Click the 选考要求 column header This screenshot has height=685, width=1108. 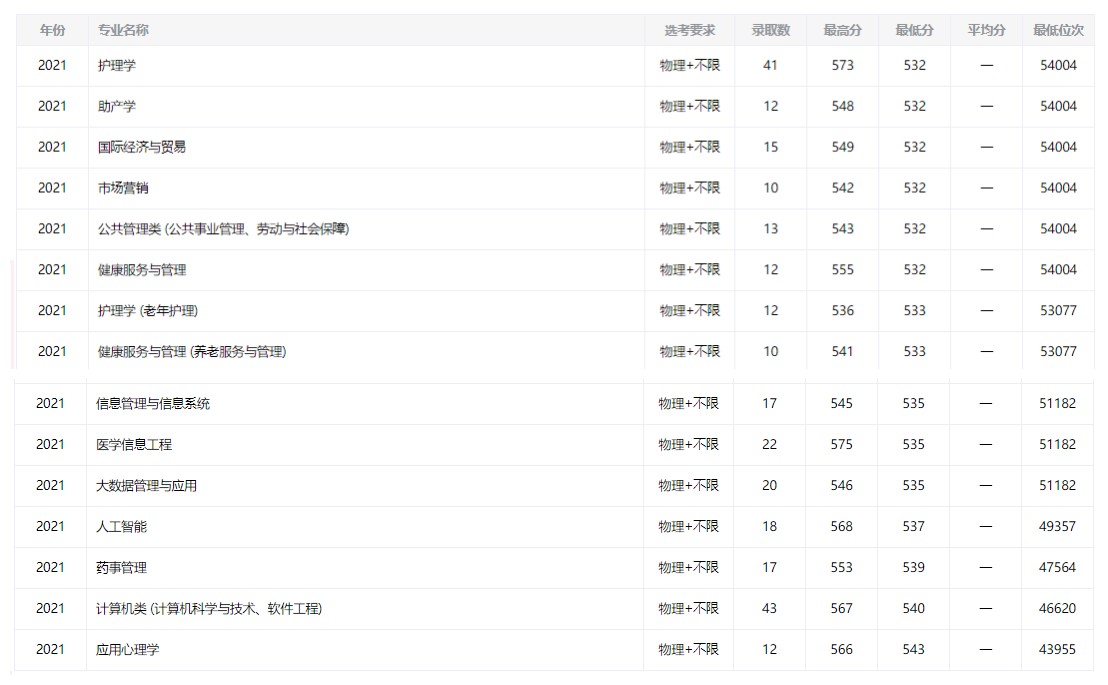[689, 30]
